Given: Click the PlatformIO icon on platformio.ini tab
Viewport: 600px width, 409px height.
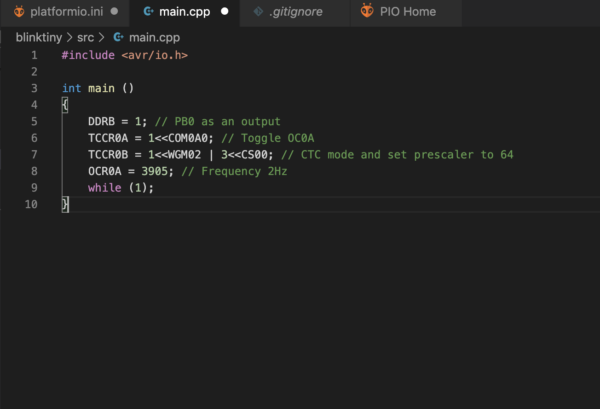Looking at the screenshot, I should point(19,12).
